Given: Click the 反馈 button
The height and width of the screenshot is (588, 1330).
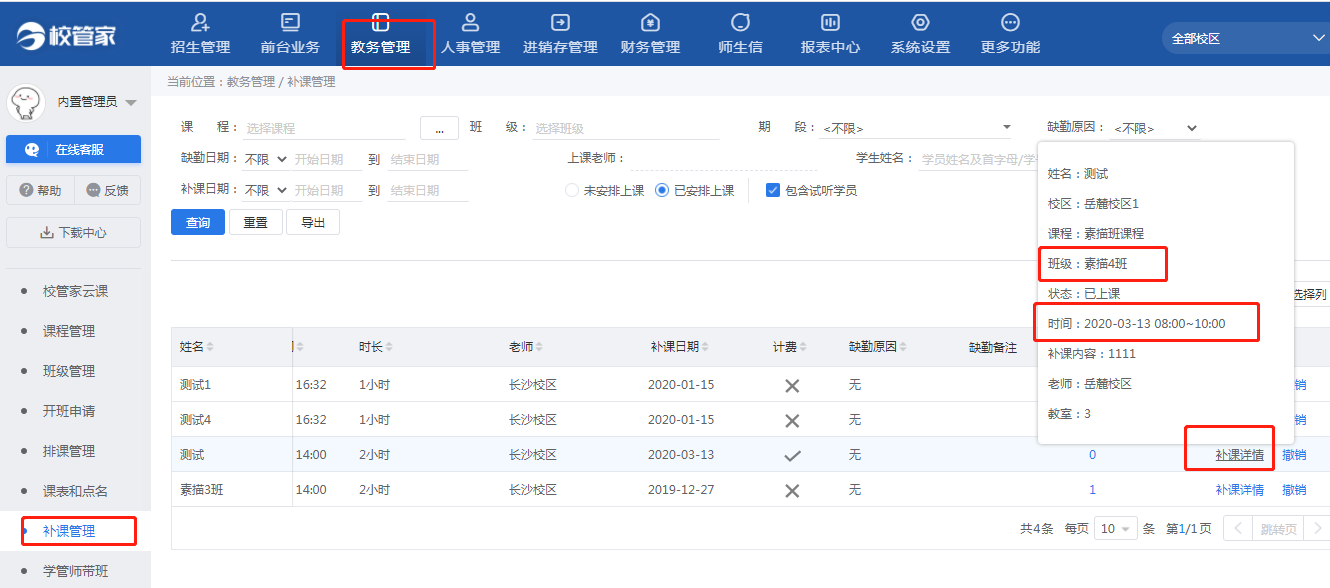Looking at the screenshot, I should pos(108,190).
